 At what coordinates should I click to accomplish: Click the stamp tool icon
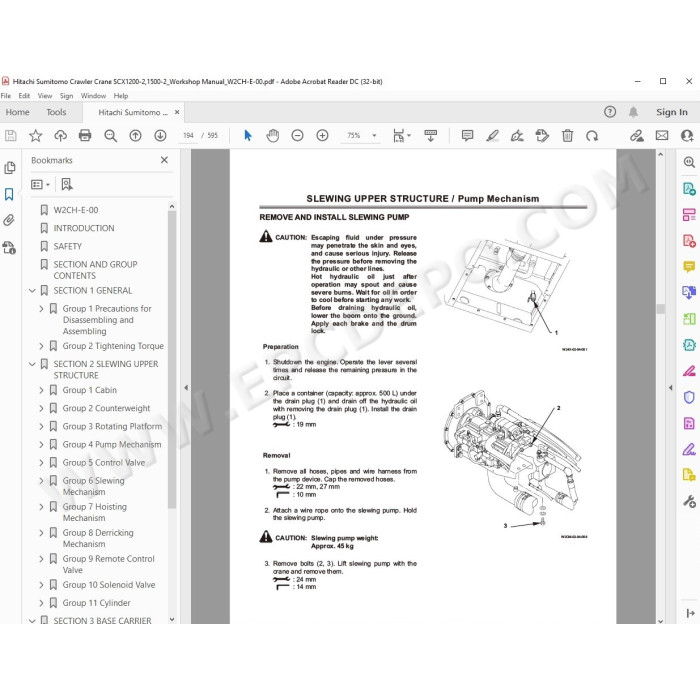pyautogui.click(x=542, y=135)
